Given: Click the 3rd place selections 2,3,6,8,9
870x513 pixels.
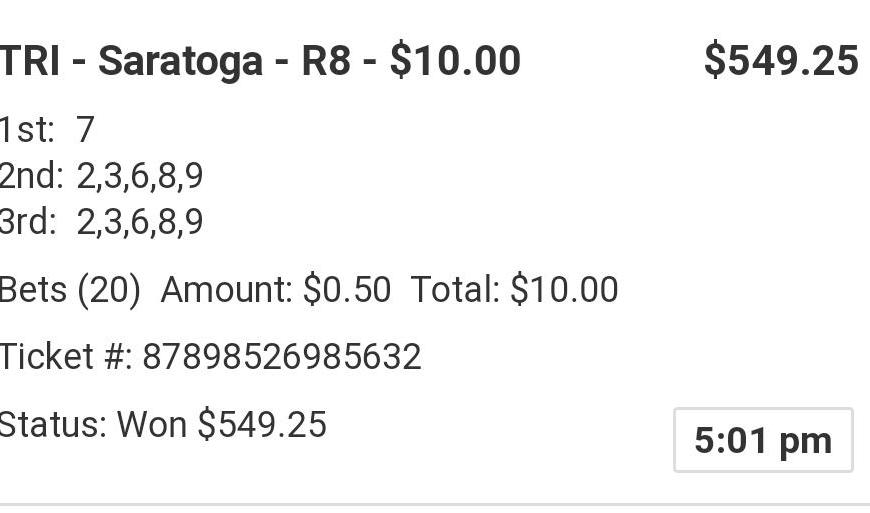Looking at the screenshot, I should pos(140,221).
